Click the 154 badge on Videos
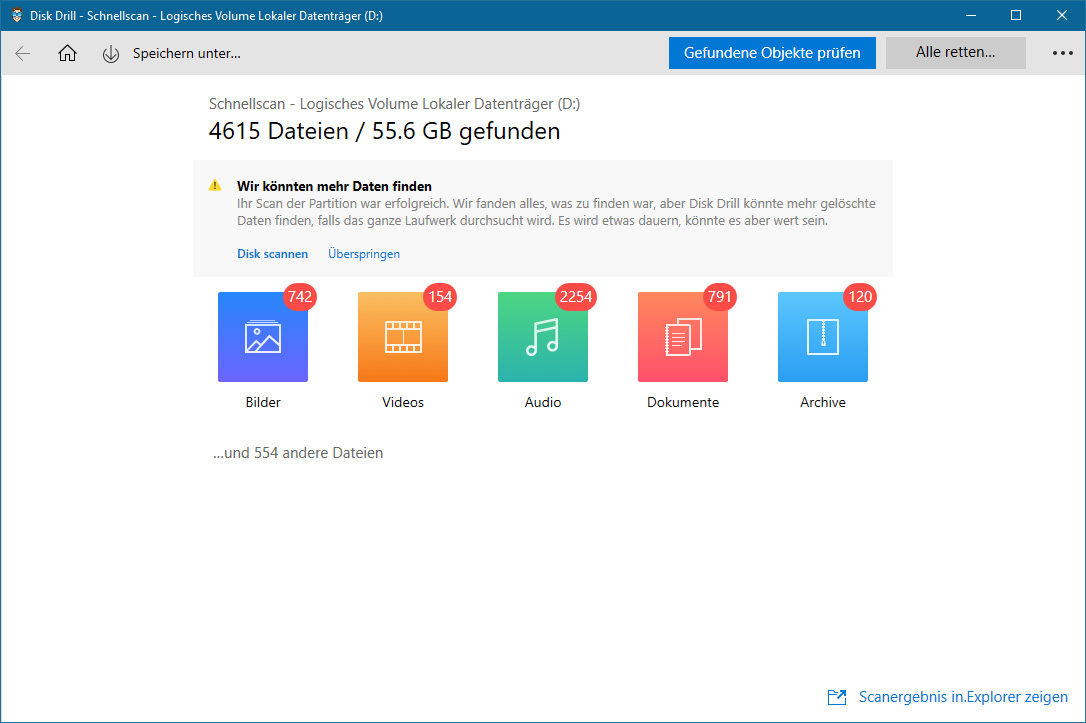 pos(440,297)
